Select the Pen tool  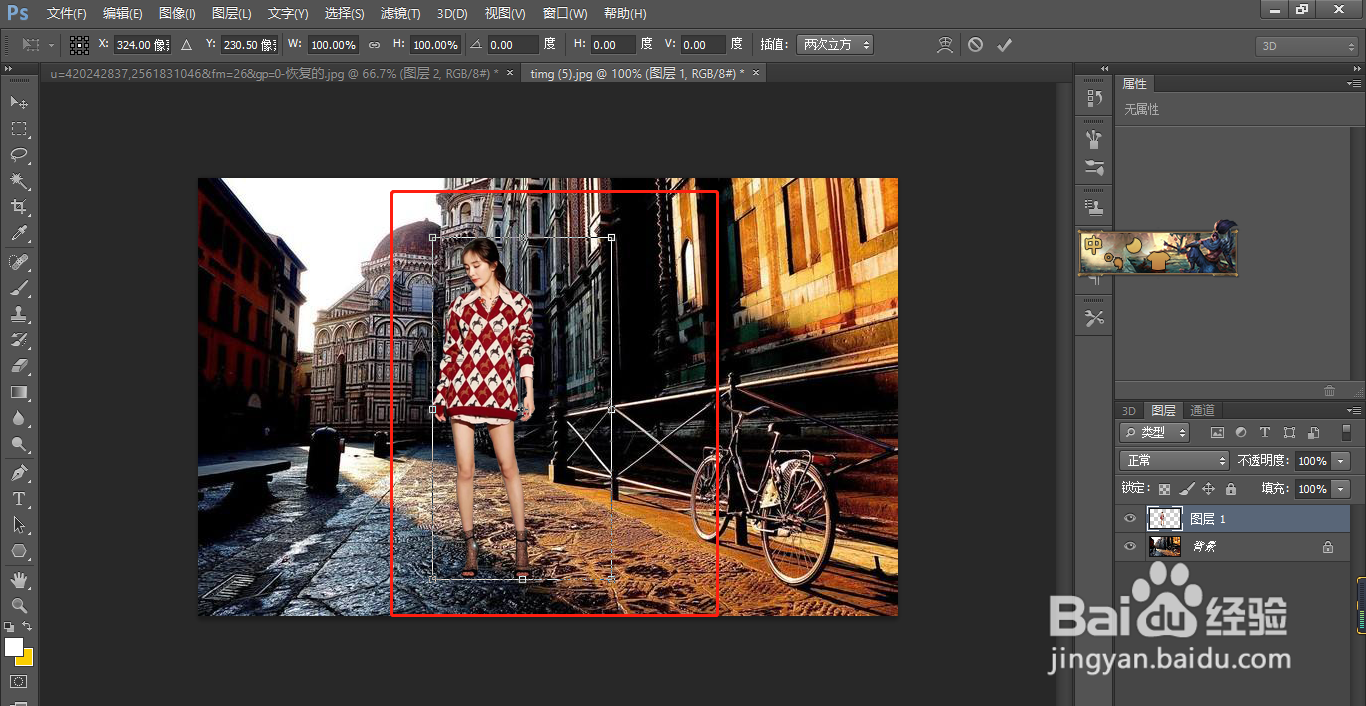pyautogui.click(x=19, y=472)
